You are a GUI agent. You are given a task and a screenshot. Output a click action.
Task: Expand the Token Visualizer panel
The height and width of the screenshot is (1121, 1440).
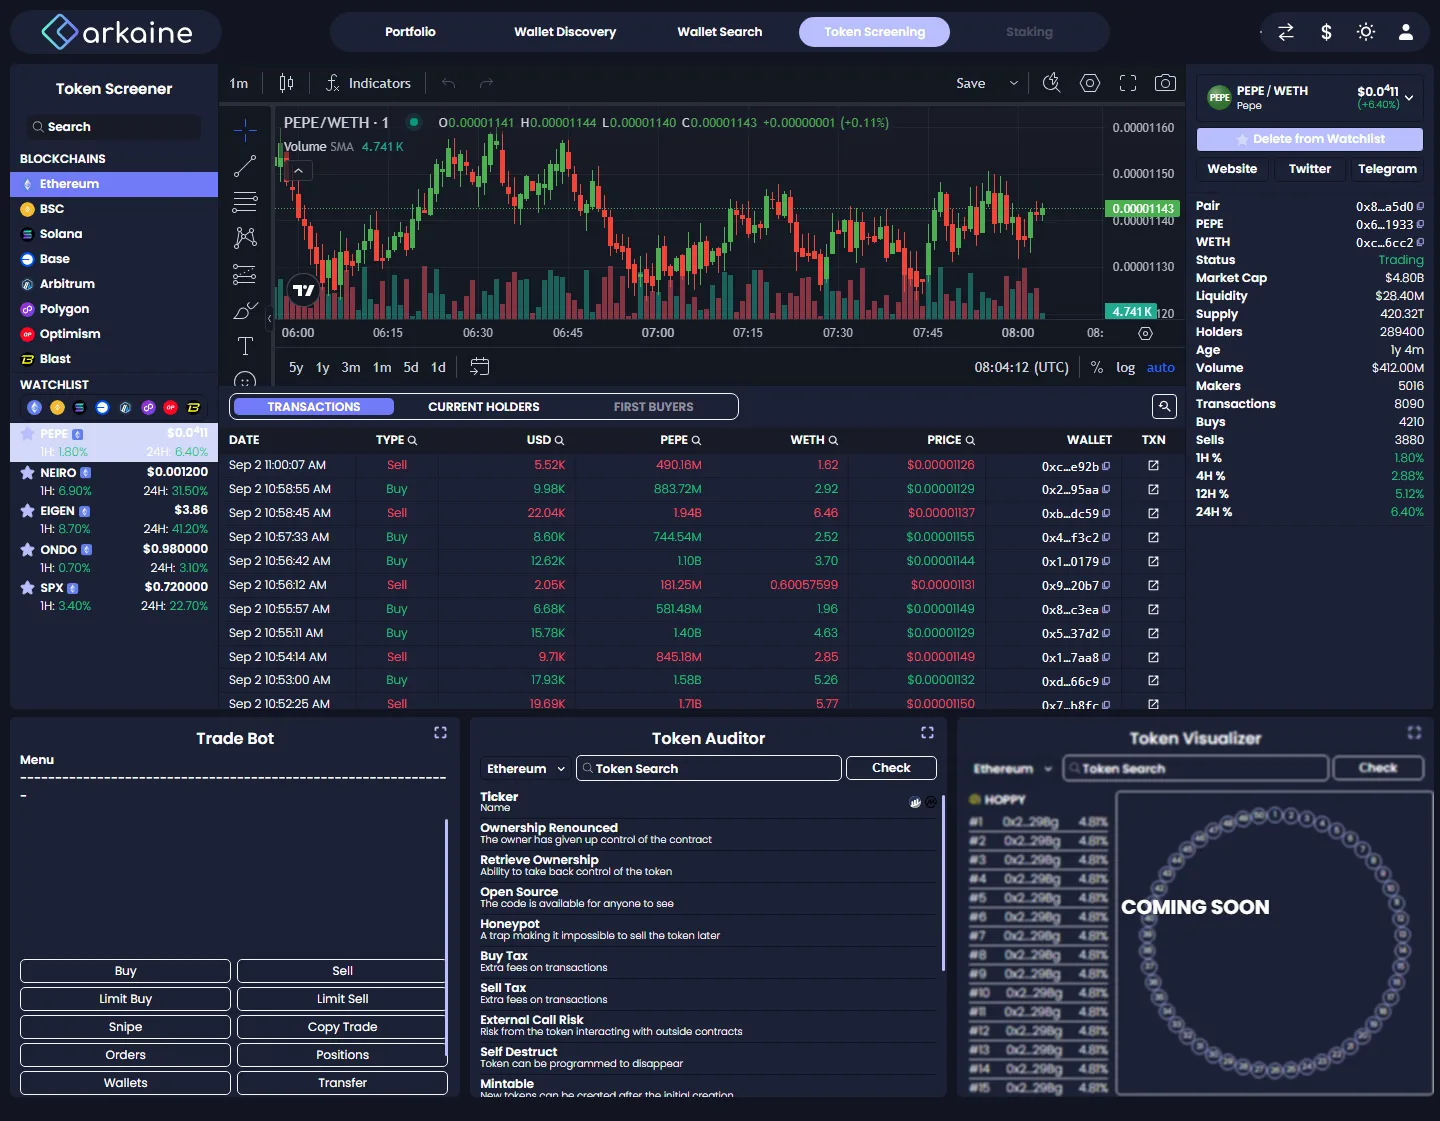(1414, 733)
